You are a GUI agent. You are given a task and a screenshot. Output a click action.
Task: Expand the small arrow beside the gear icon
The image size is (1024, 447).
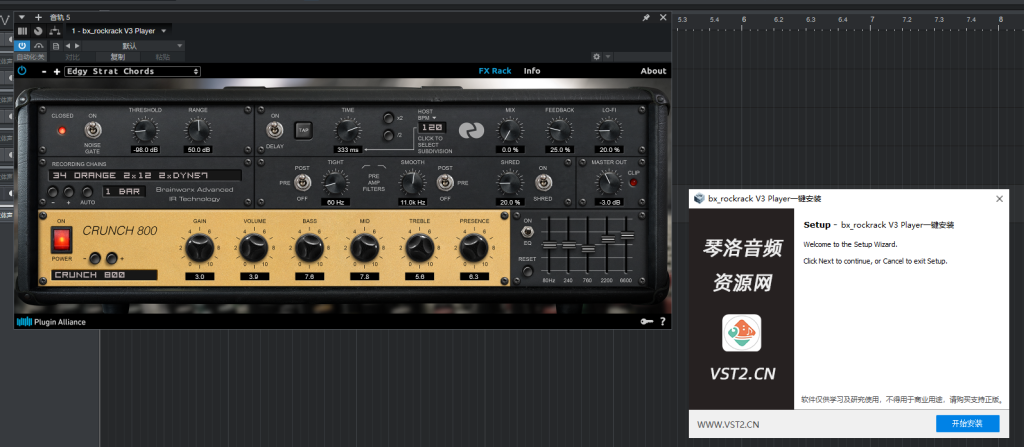click(x=608, y=57)
